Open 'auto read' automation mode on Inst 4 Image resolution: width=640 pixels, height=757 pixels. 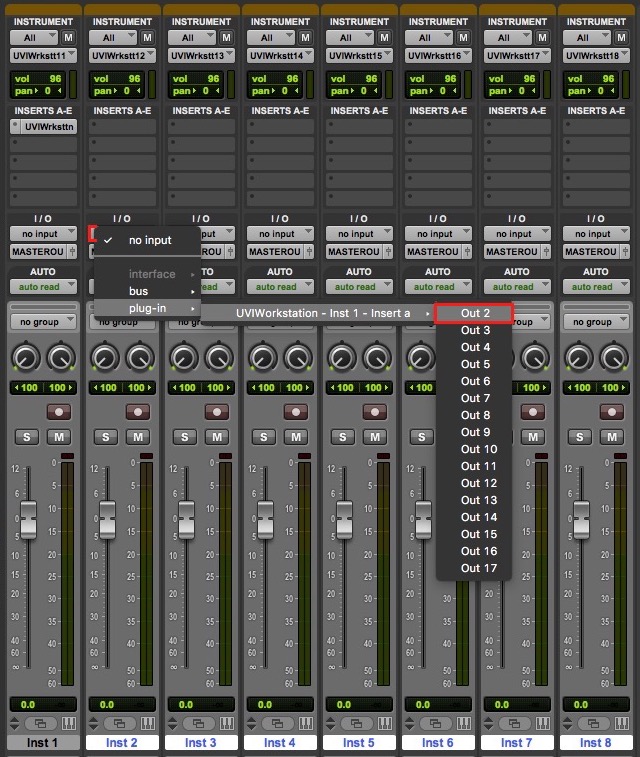280,287
